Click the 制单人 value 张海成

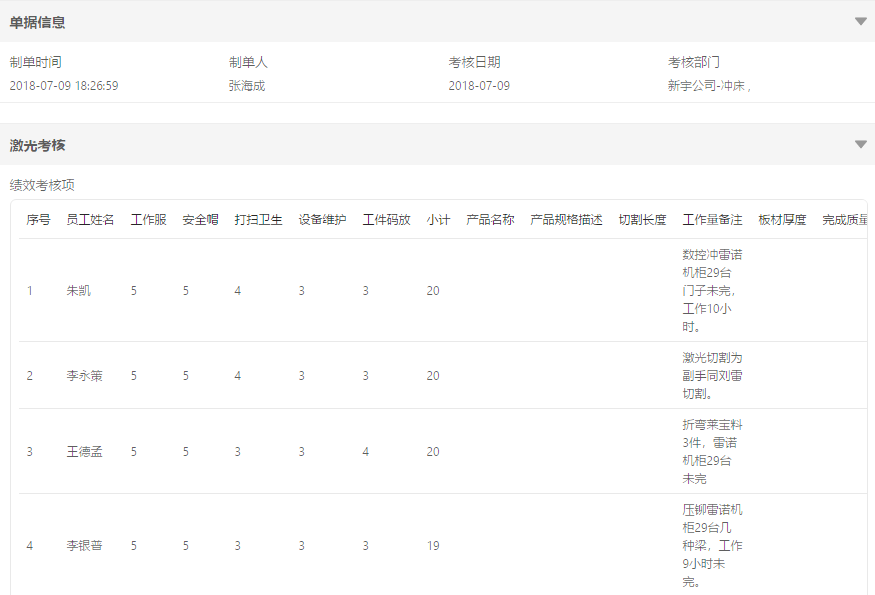coord(247,86)
